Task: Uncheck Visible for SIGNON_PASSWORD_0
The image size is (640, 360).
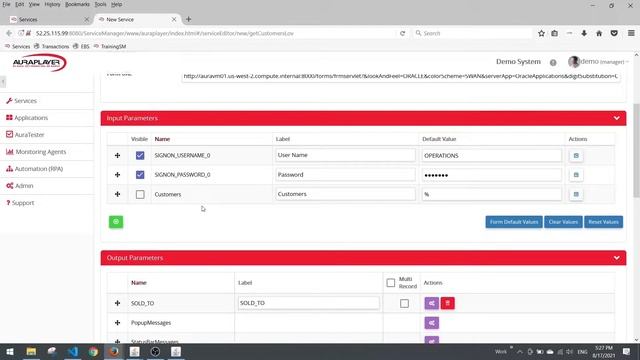Action: coord(140,175)
